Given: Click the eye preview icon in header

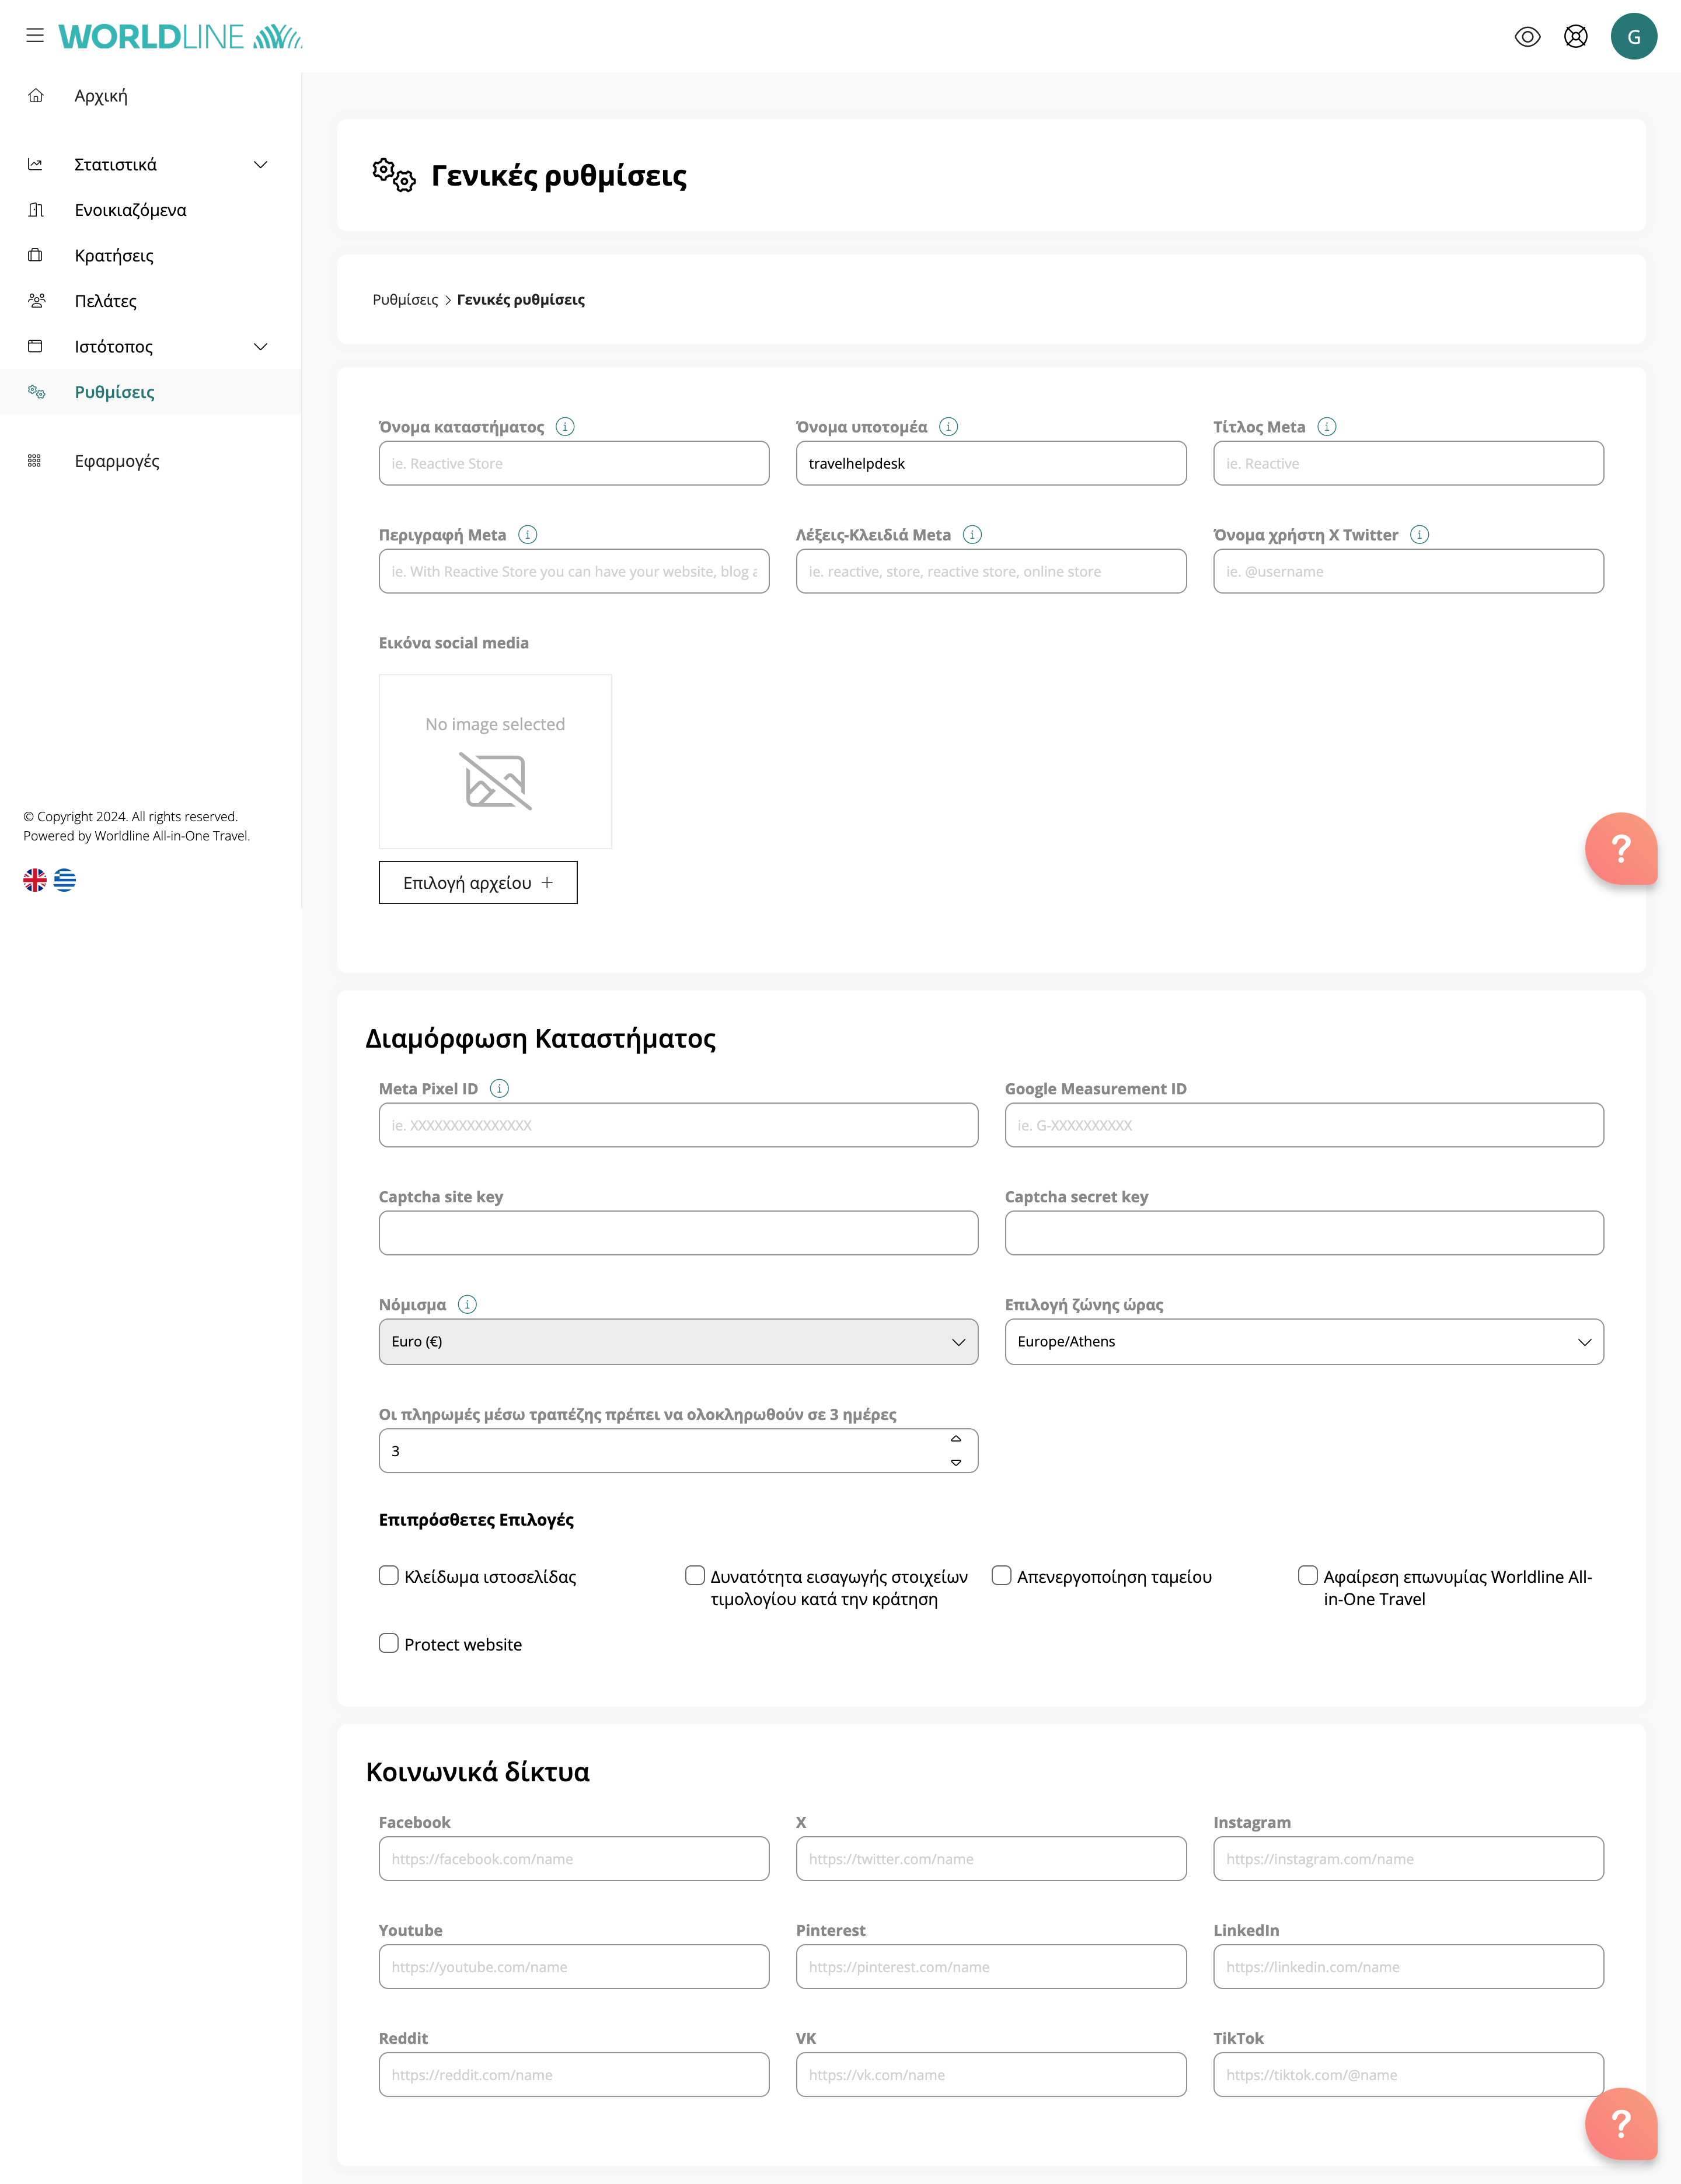Looking at the screenshot, I should coord(1527,37).
